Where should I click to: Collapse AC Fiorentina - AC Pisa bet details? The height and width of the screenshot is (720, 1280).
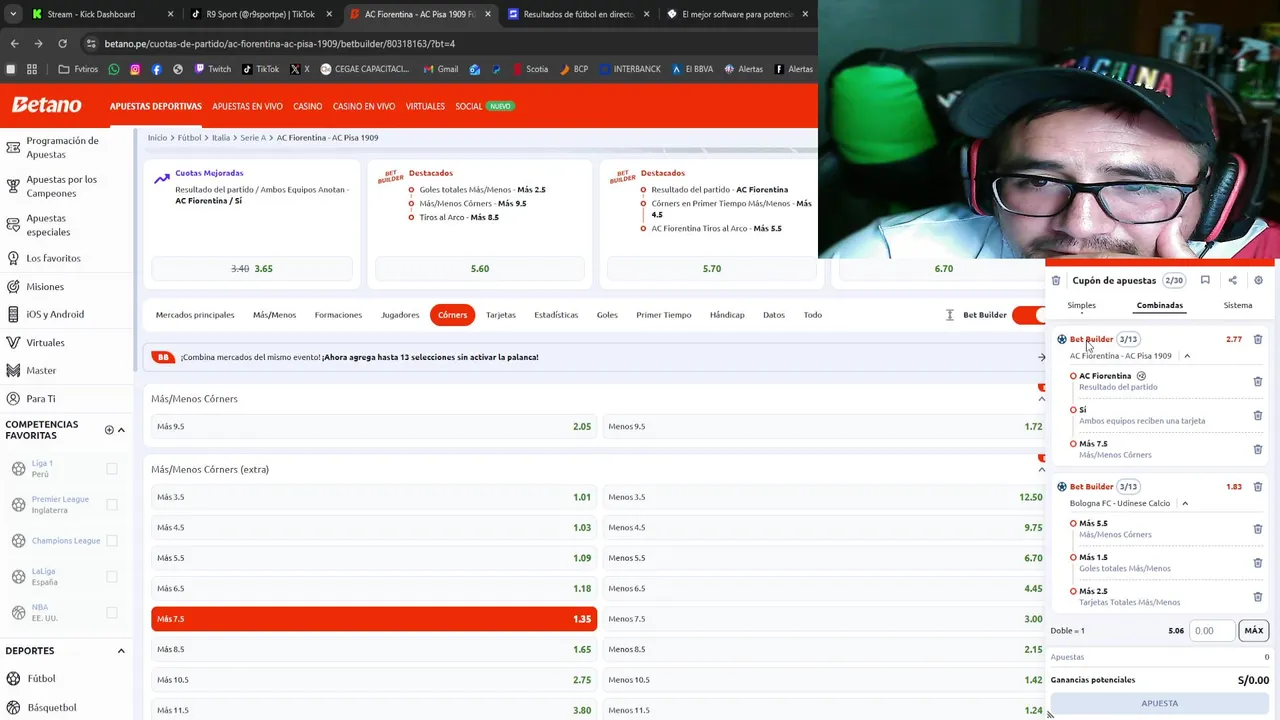point(1187,356)
